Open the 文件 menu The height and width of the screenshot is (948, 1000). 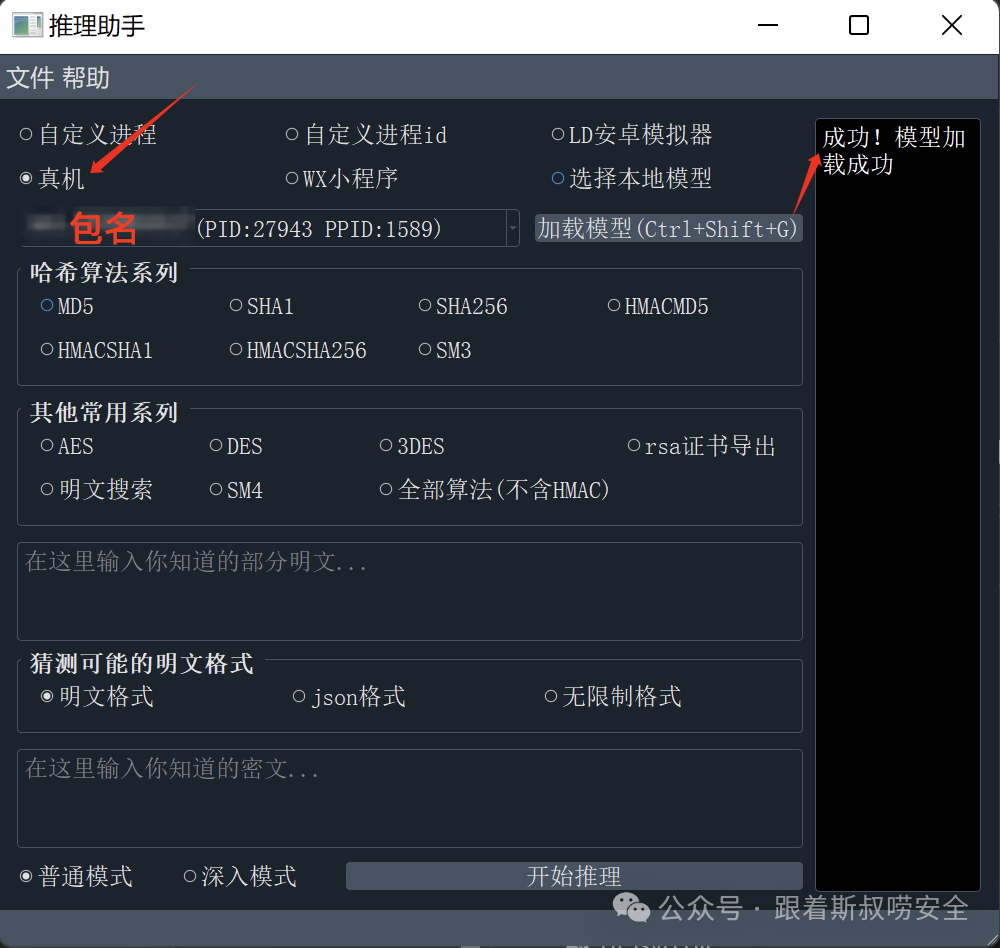pyautogui.click(x=30, y=78)
